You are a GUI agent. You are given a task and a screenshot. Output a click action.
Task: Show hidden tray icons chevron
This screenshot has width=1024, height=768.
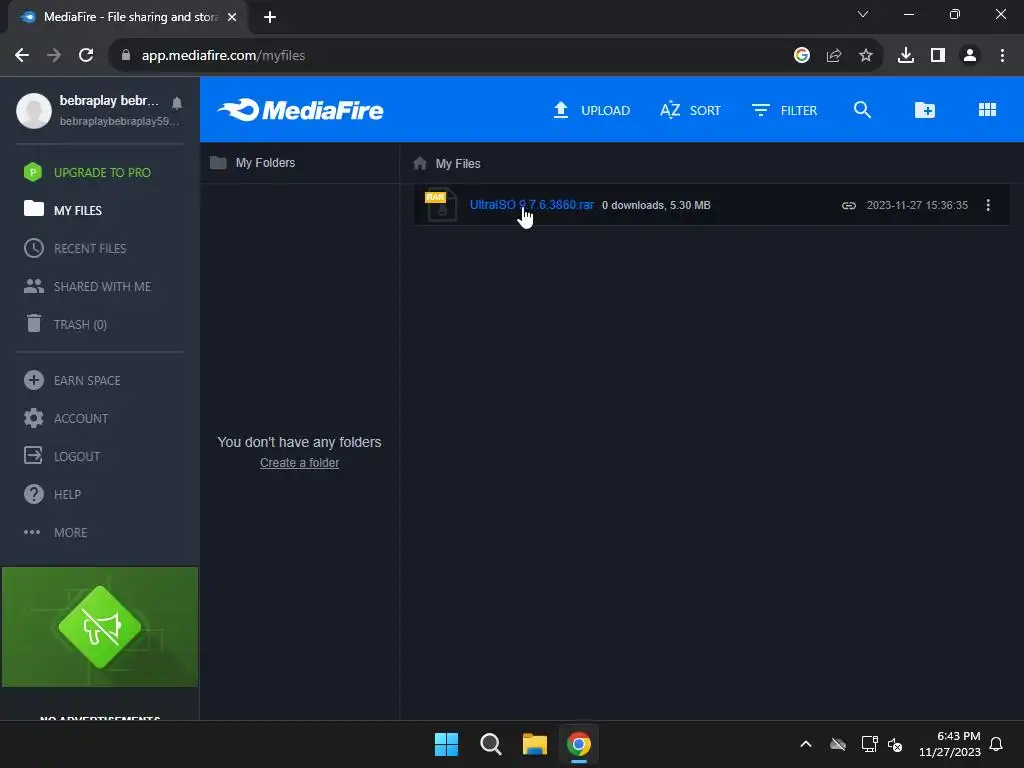click(806, 744)
